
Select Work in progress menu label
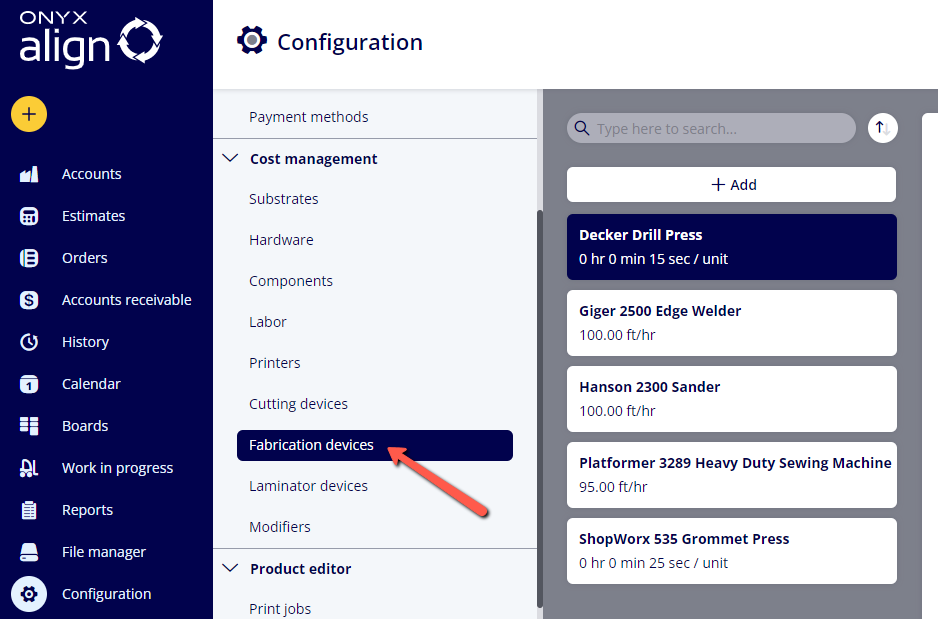(117, 468)
